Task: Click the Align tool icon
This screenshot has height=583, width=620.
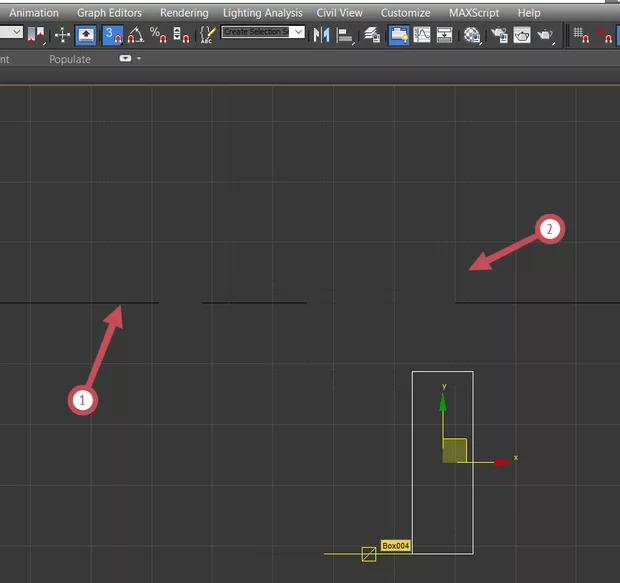Action: pyautogui.click(x=345, y=34)
